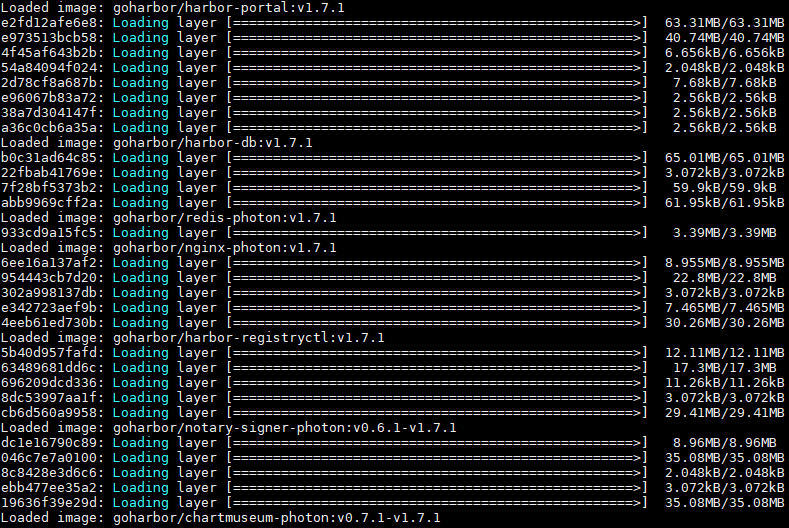The height and width of the screenshot is (528, 789).
Task: Click layer ID 54a84094f024
Action: tap(49, 68)
